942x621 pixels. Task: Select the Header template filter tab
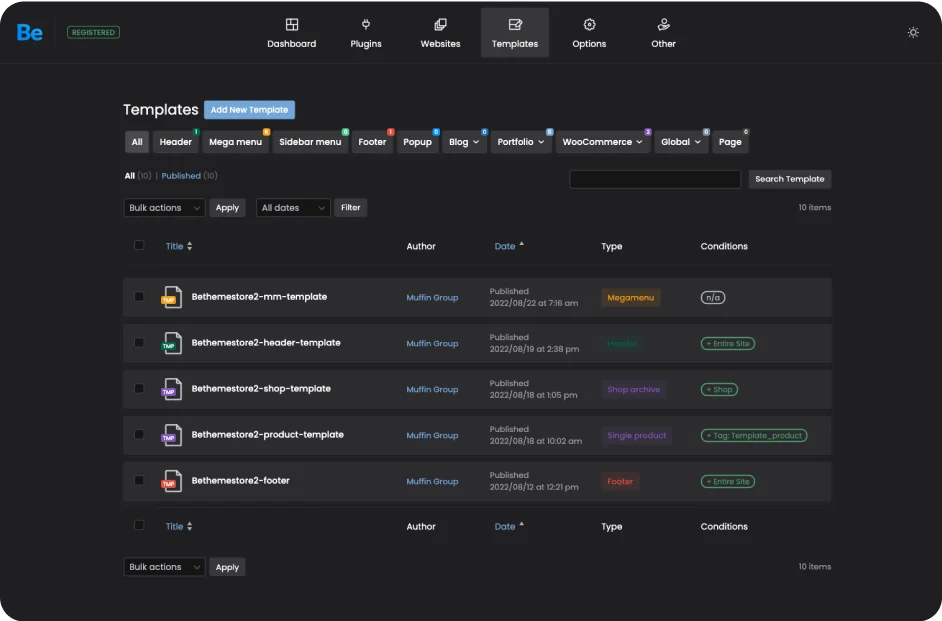(176, 142)
